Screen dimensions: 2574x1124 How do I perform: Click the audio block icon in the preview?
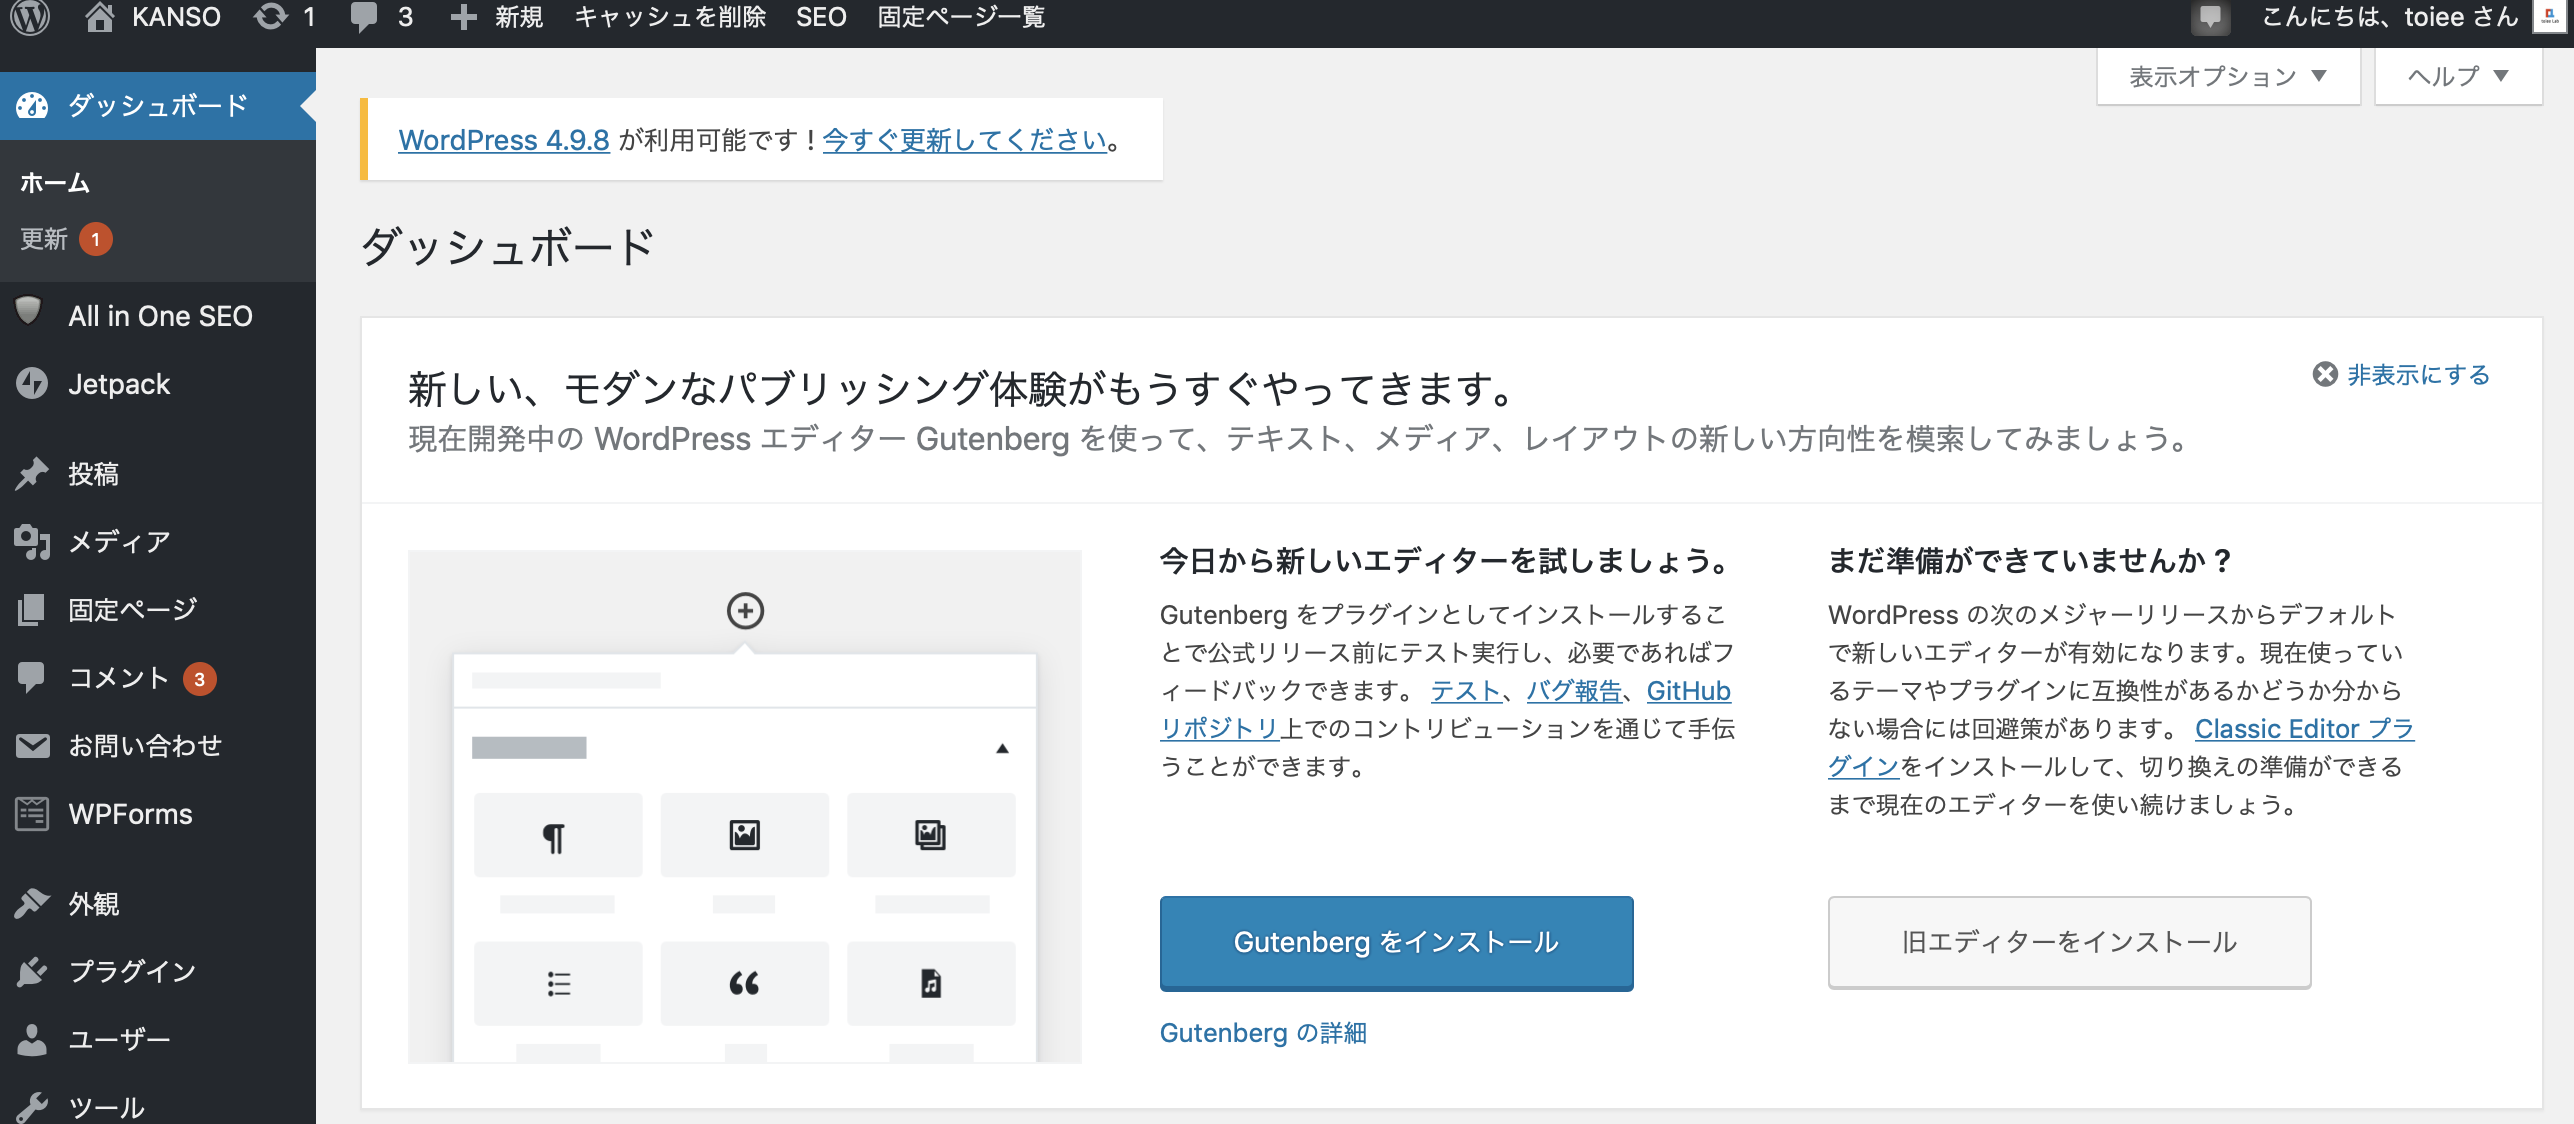930,983
